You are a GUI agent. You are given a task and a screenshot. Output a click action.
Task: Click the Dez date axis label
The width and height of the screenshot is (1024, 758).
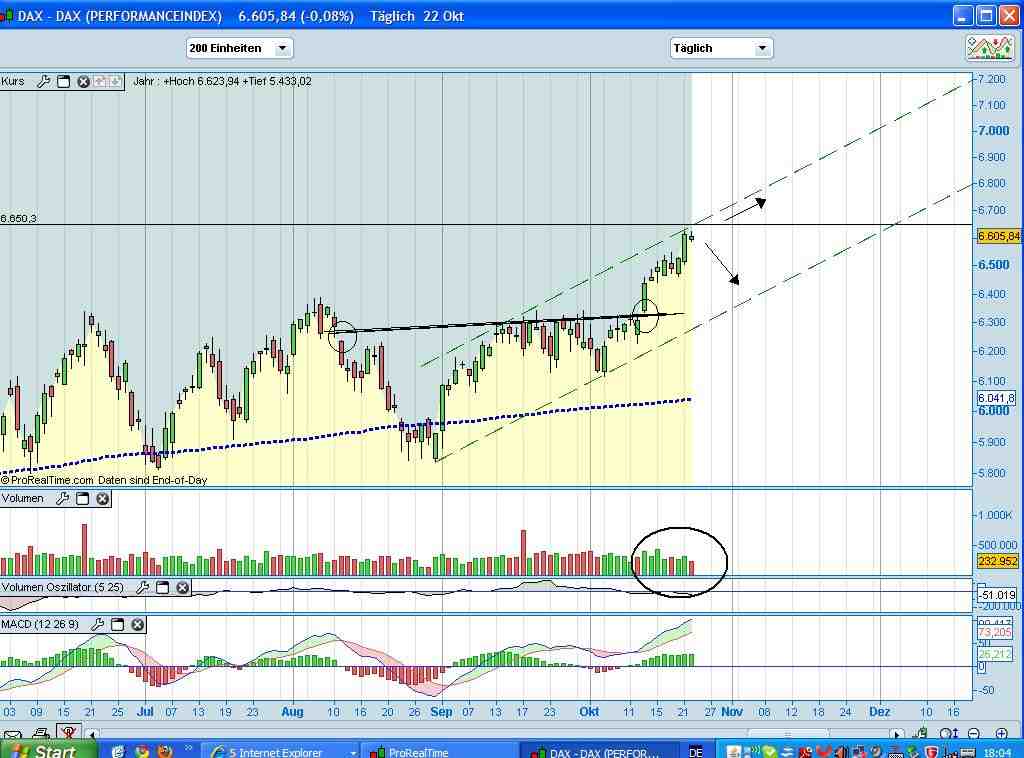[880, 712]
